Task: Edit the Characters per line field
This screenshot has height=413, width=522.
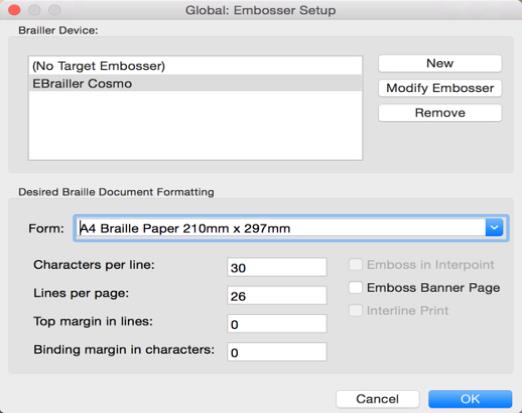Action: (277, 267)
